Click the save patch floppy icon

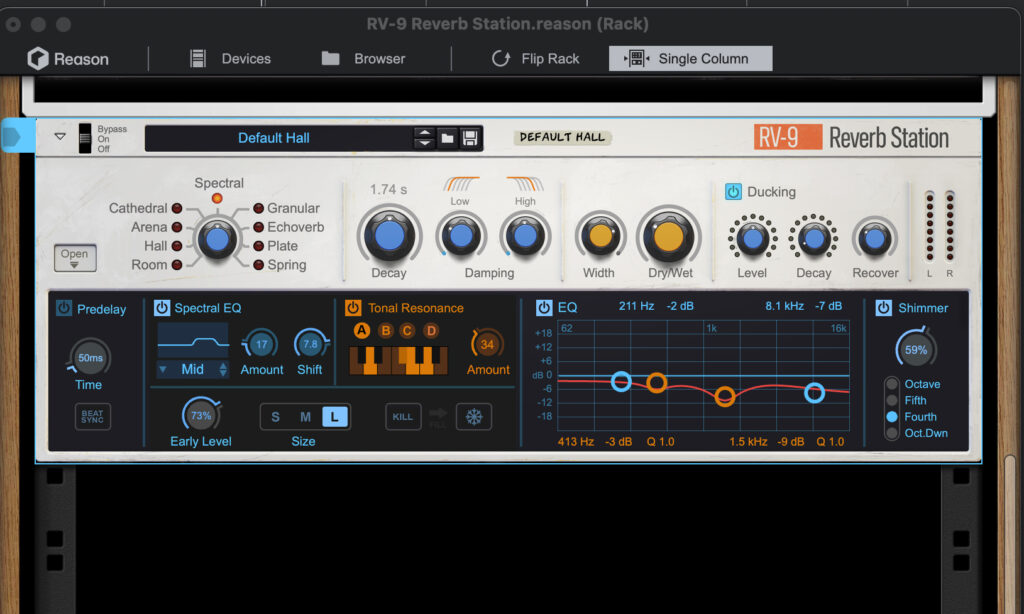[470, 138]
